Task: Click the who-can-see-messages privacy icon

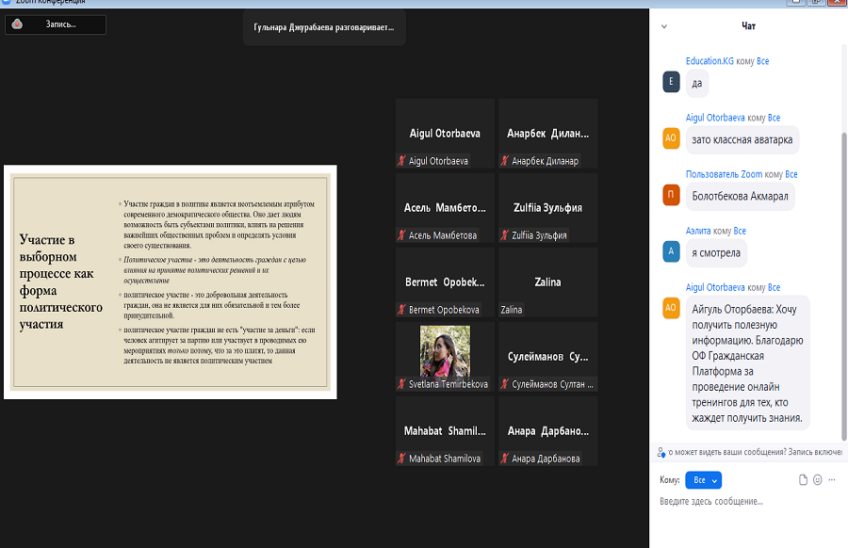Action: coord(661,452)
